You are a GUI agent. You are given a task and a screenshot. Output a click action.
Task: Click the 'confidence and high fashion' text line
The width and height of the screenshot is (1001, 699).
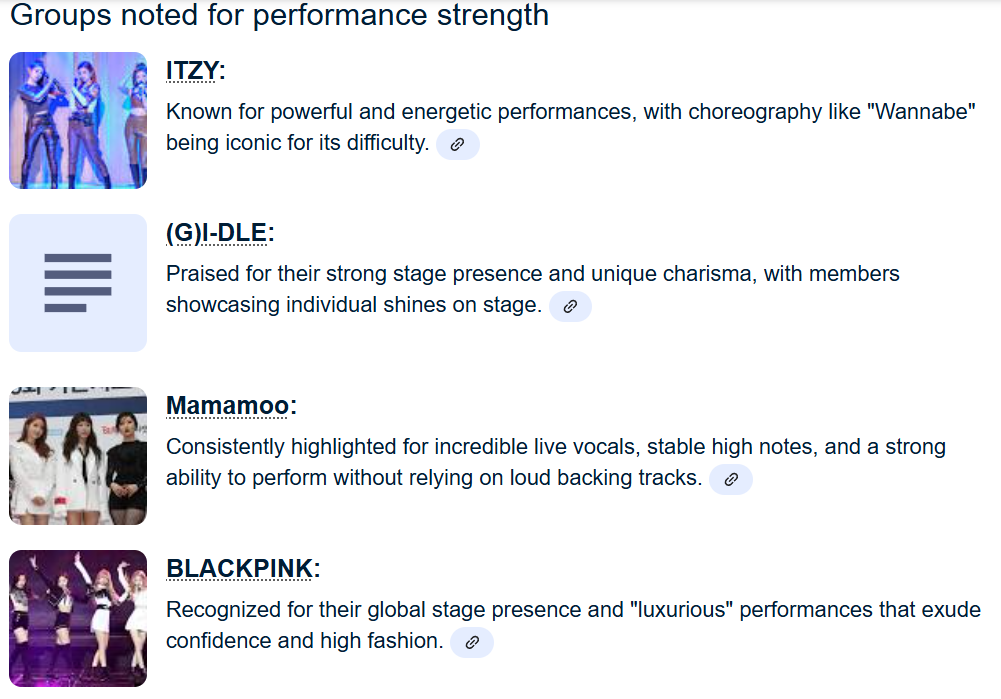pos(304,641)
